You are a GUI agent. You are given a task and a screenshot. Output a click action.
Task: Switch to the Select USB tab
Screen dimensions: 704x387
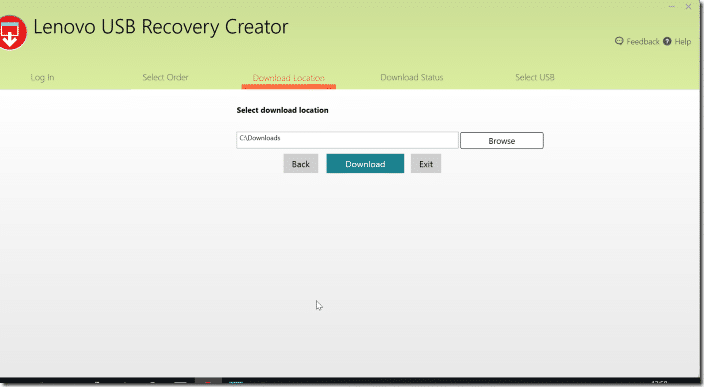click(535, 77)
